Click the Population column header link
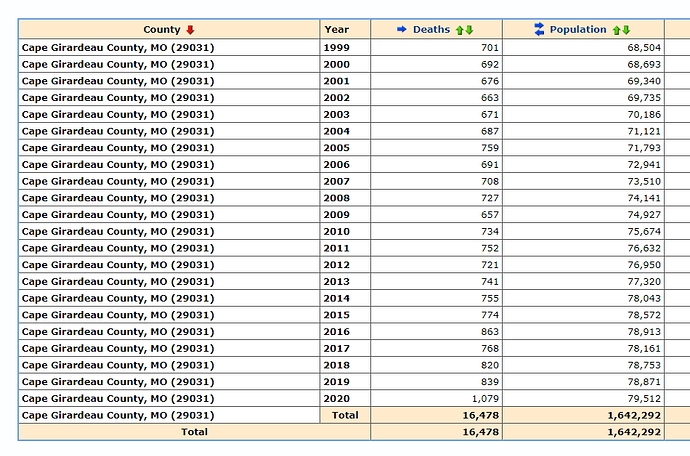690x456 pixels. (578, 29)
